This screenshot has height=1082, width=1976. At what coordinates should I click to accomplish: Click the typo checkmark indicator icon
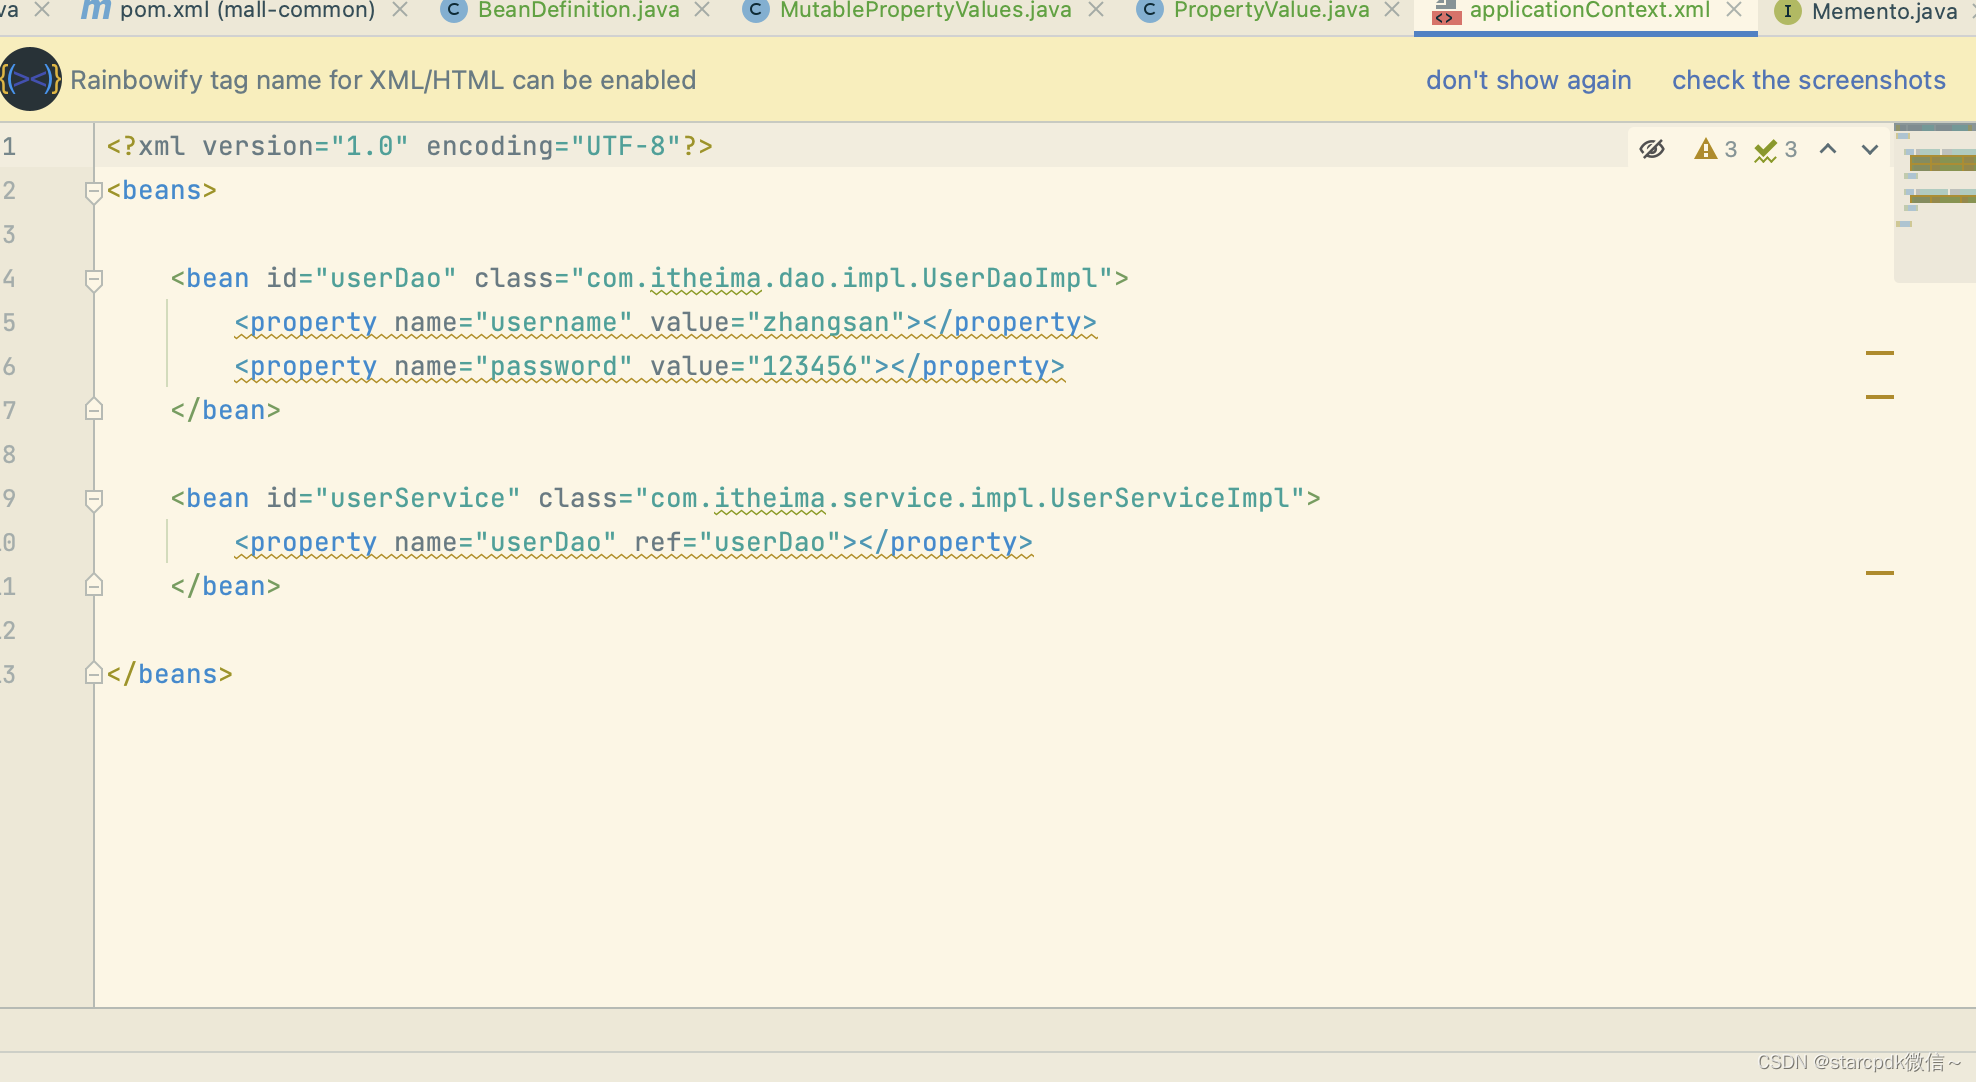pos(1765,149)
